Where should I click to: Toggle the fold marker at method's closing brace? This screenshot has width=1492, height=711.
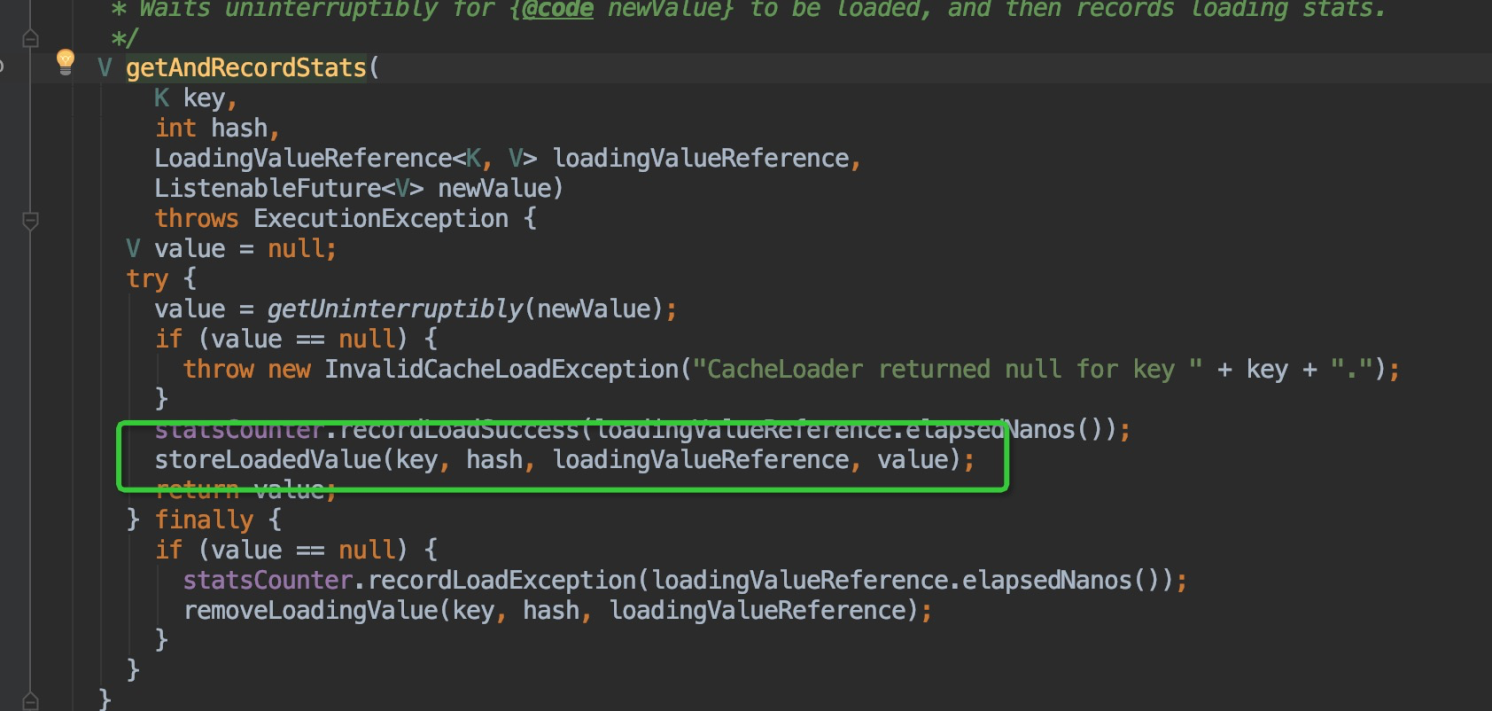point(30,700)
